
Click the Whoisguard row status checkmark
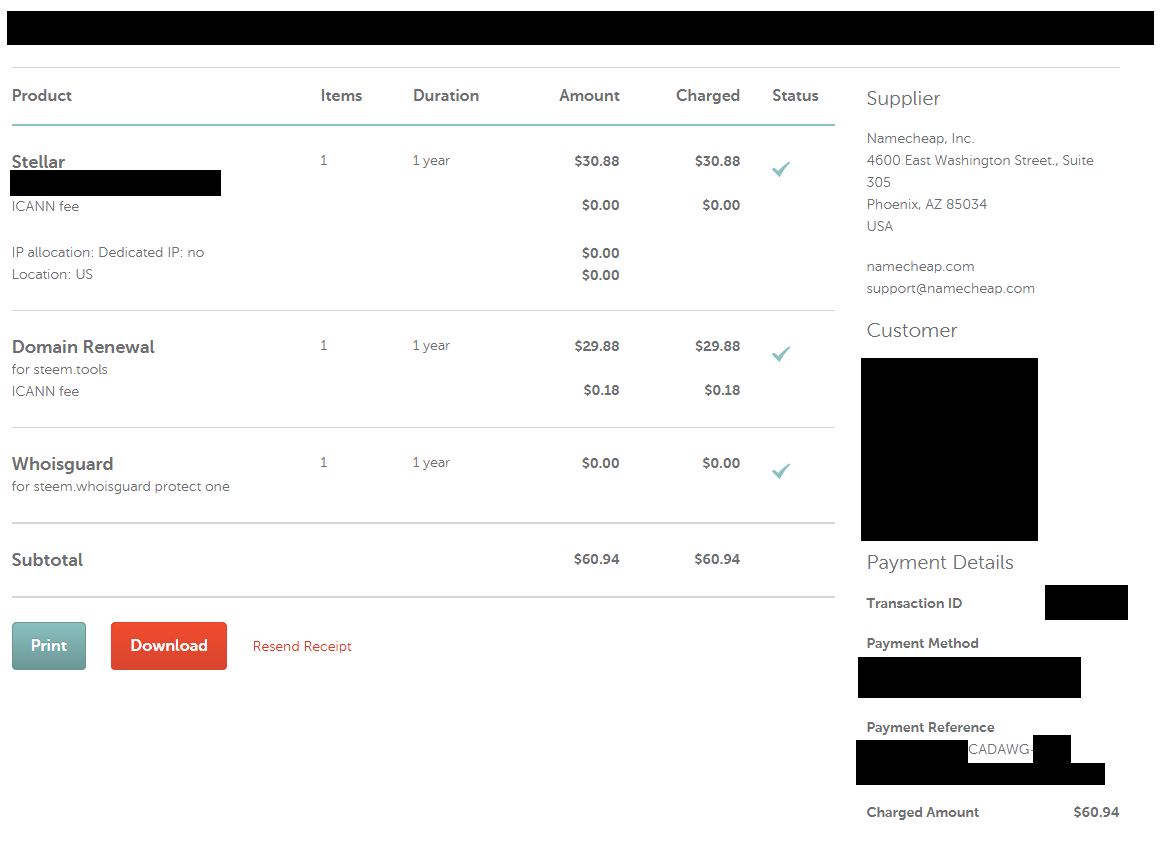[781, 470]
